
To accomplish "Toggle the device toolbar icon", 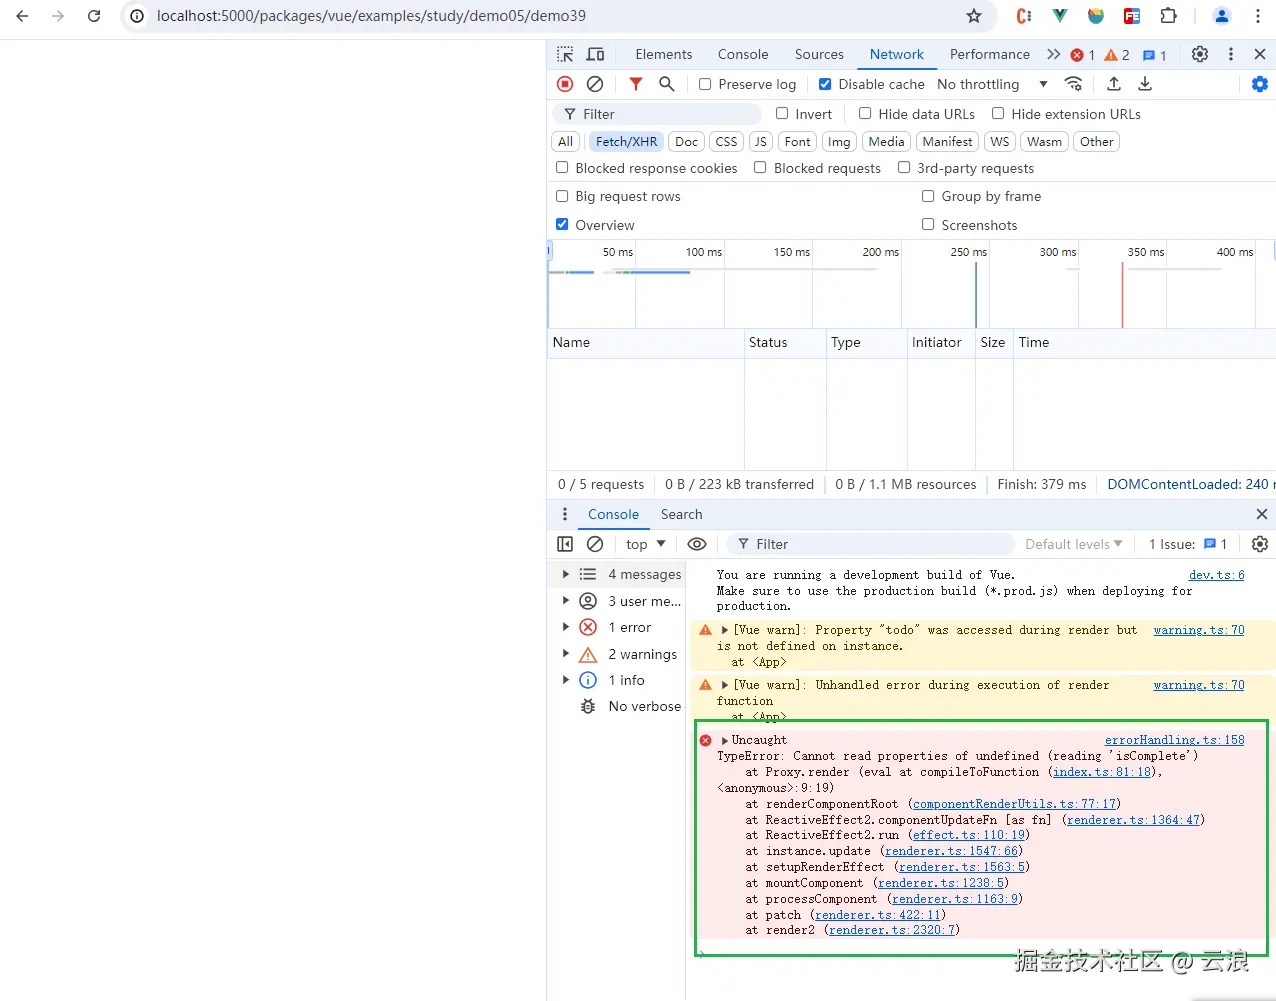I will point(596,54).
